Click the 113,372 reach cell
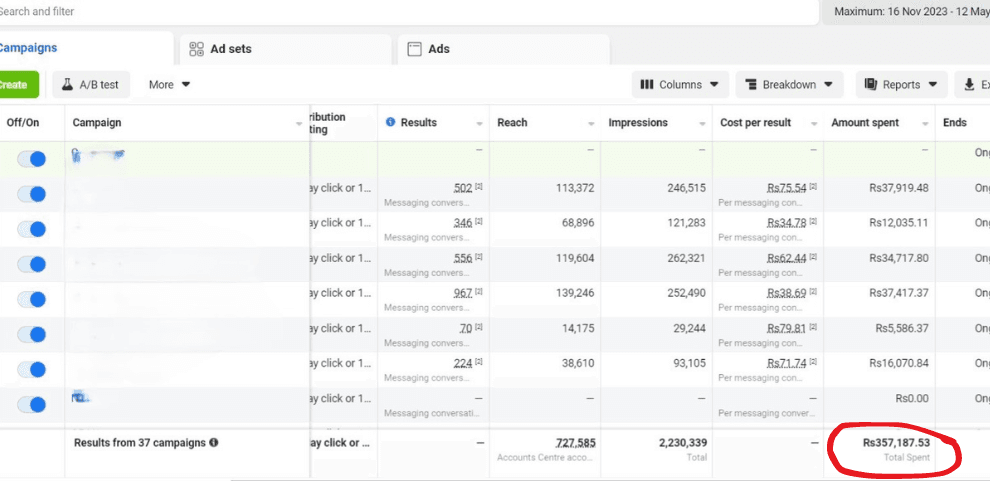 pos(573,188)
